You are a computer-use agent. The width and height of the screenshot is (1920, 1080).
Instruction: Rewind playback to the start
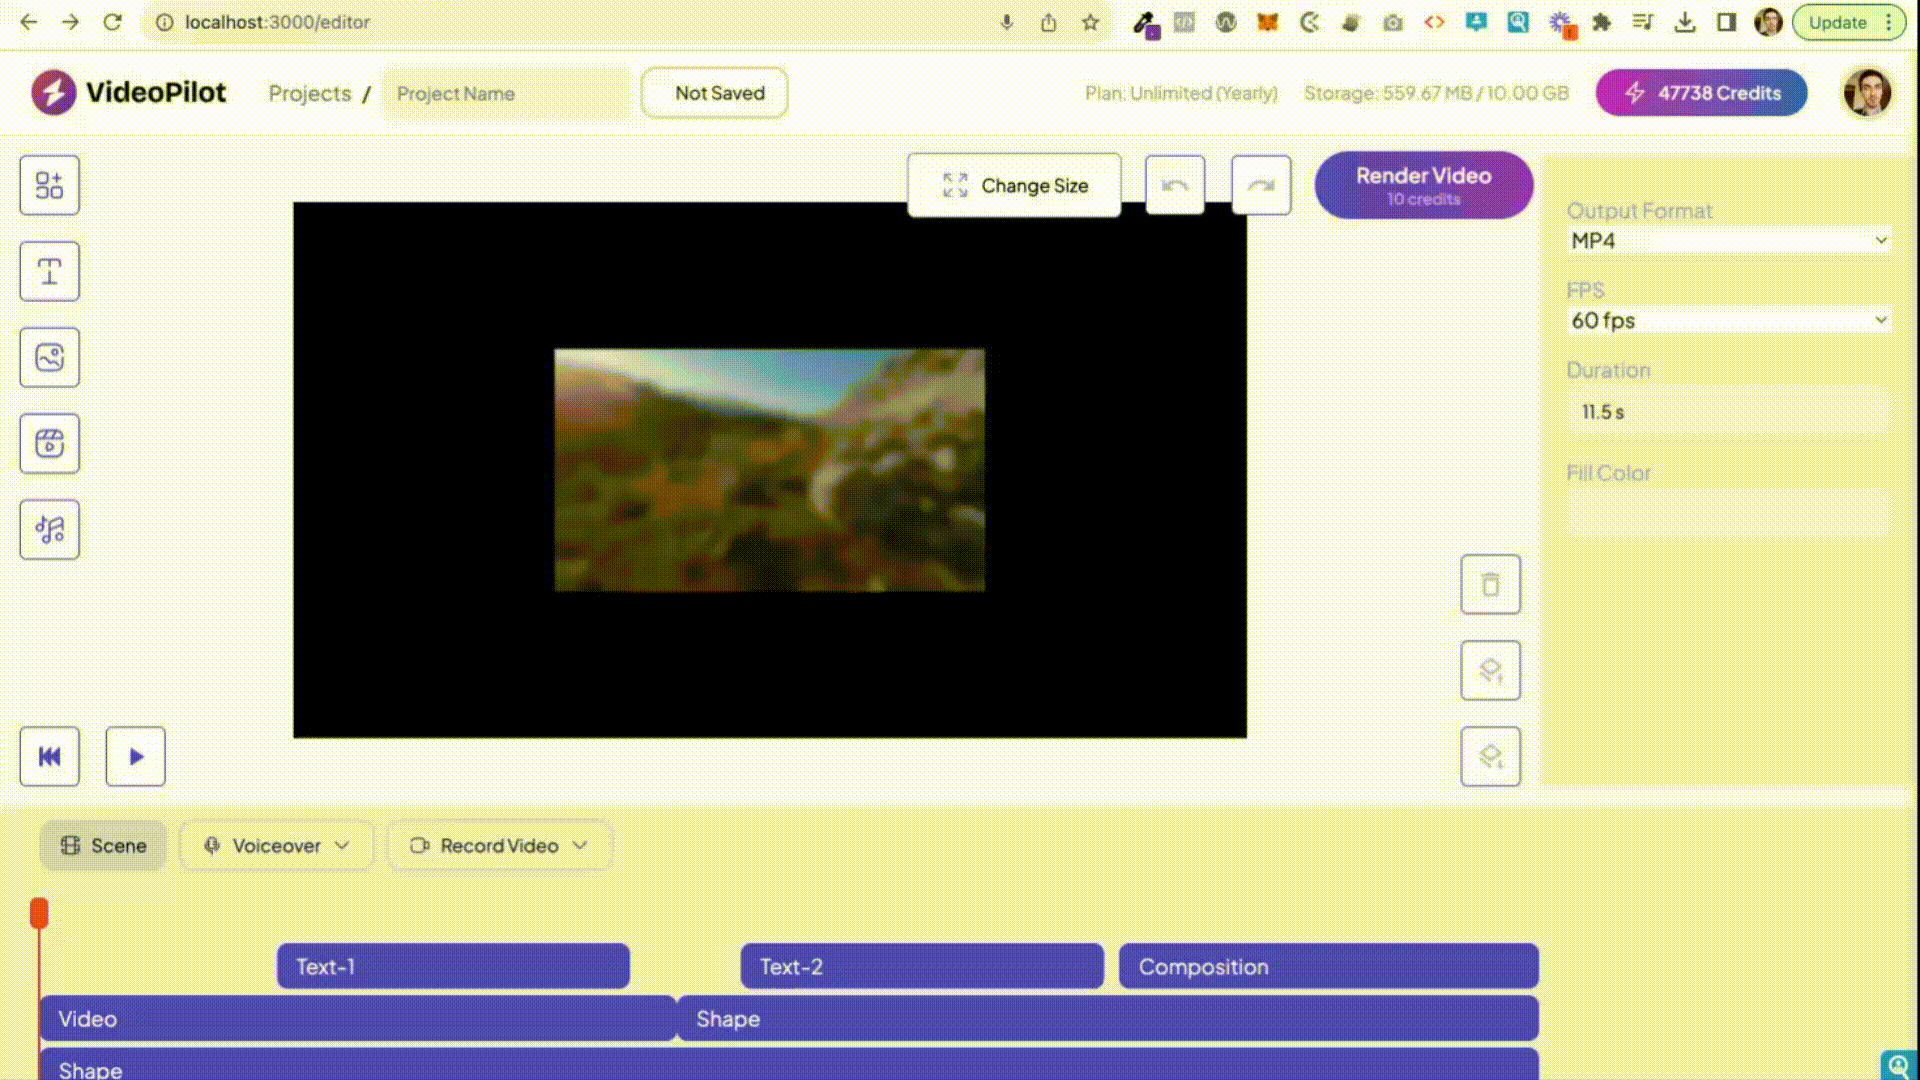(49, 756)
